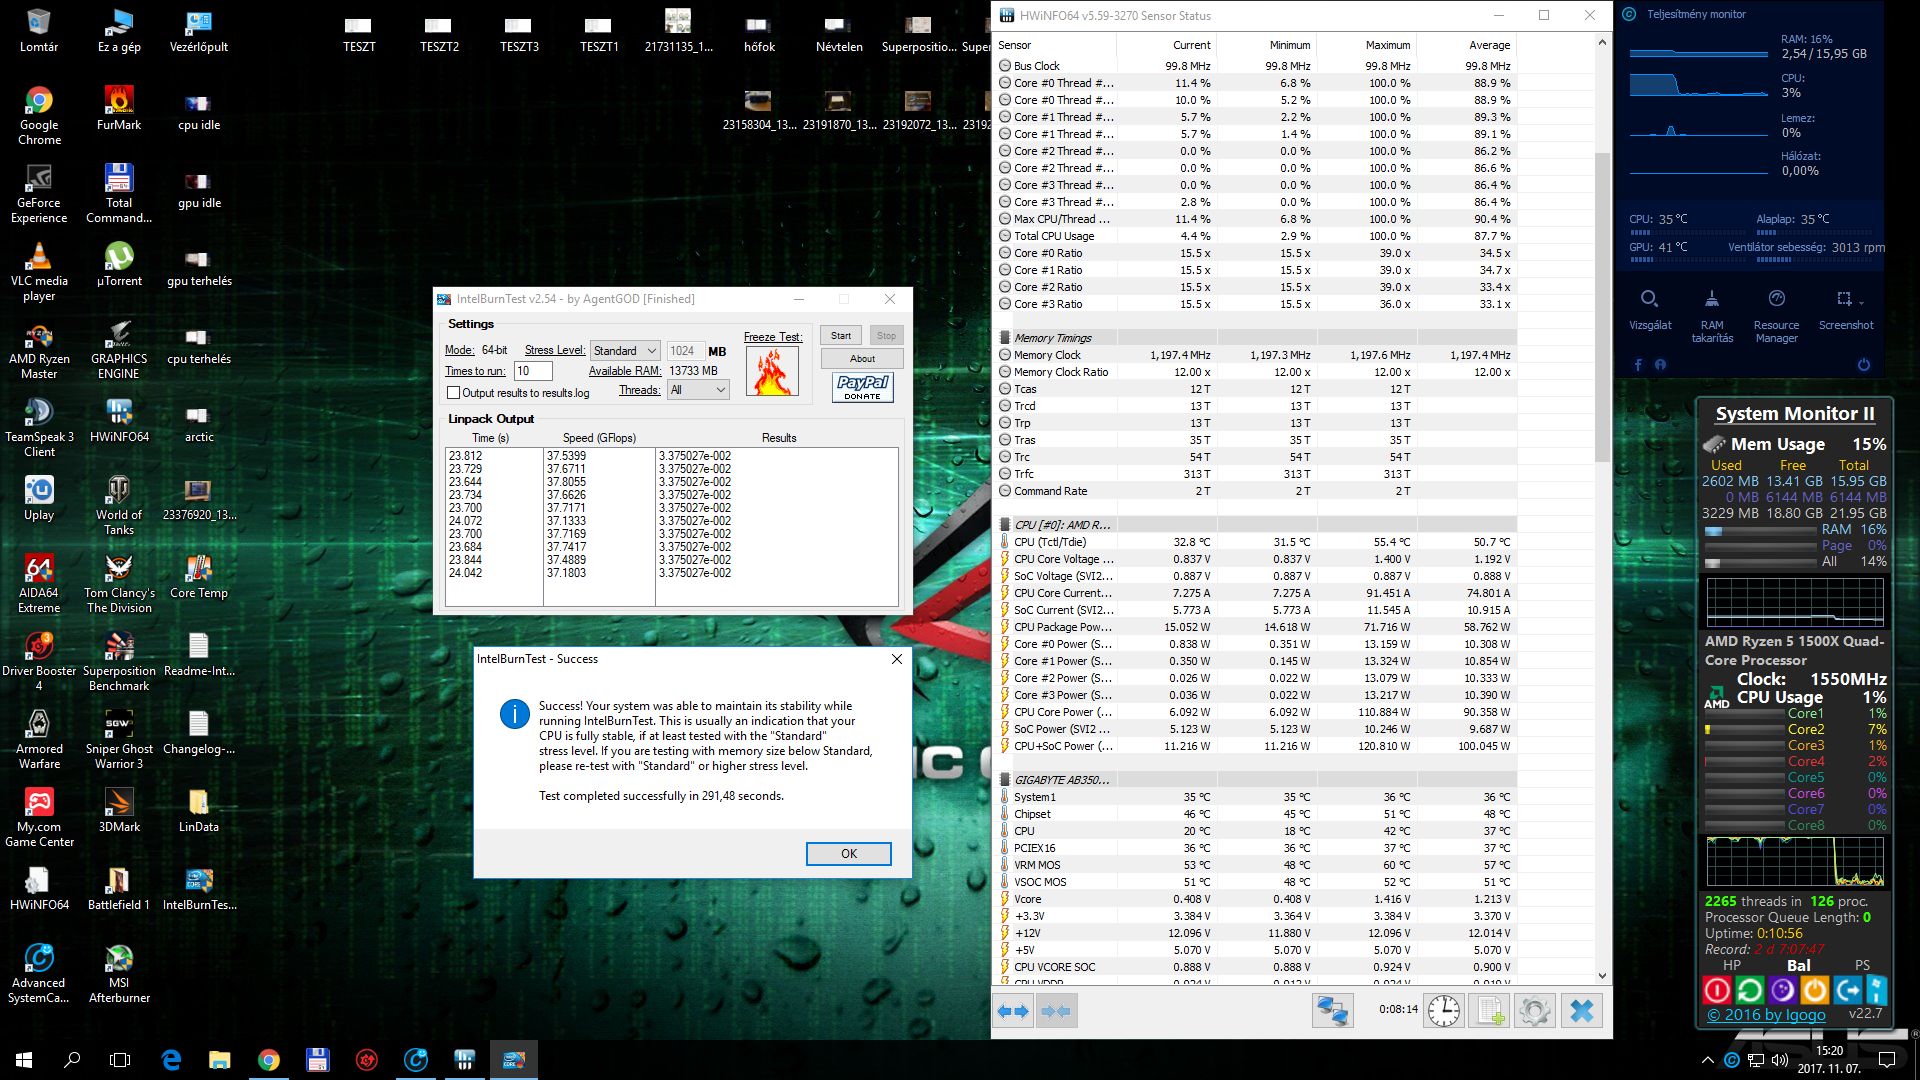Open HWiNFO64 desktop shortcut icon

(x=119, y=420)
